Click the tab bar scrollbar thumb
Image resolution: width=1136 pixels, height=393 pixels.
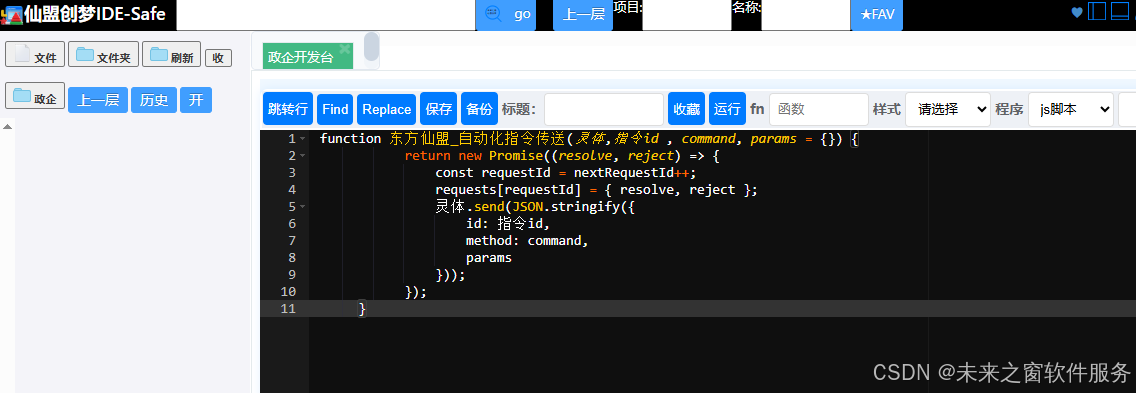[x=372, y=46]
